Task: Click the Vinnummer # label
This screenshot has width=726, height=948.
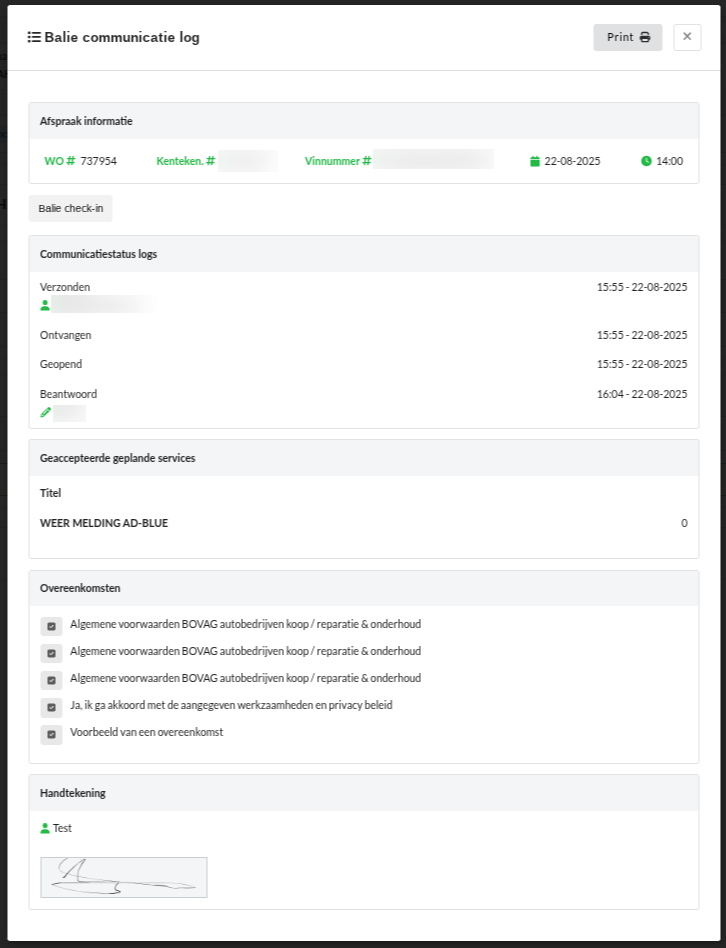Action: pyautogui.click(x=337, y=161)
